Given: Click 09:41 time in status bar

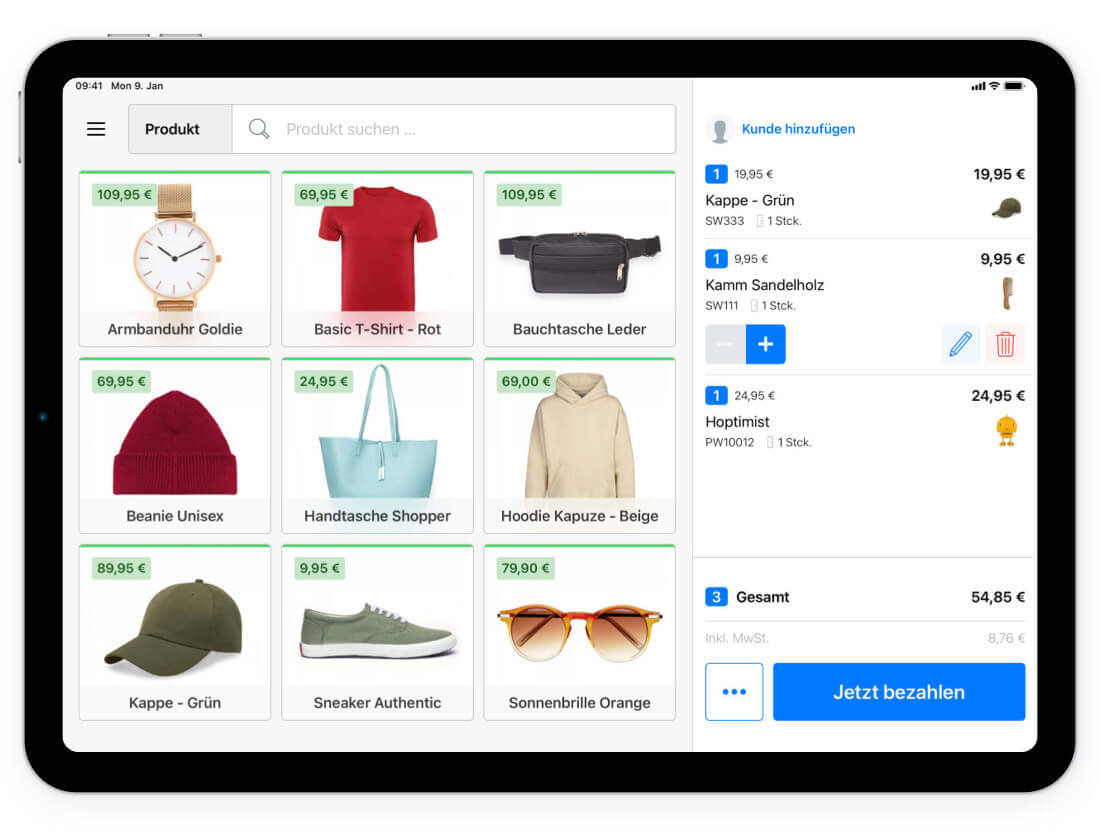Looking at the screenshot, I should click(x=89, y=86).
